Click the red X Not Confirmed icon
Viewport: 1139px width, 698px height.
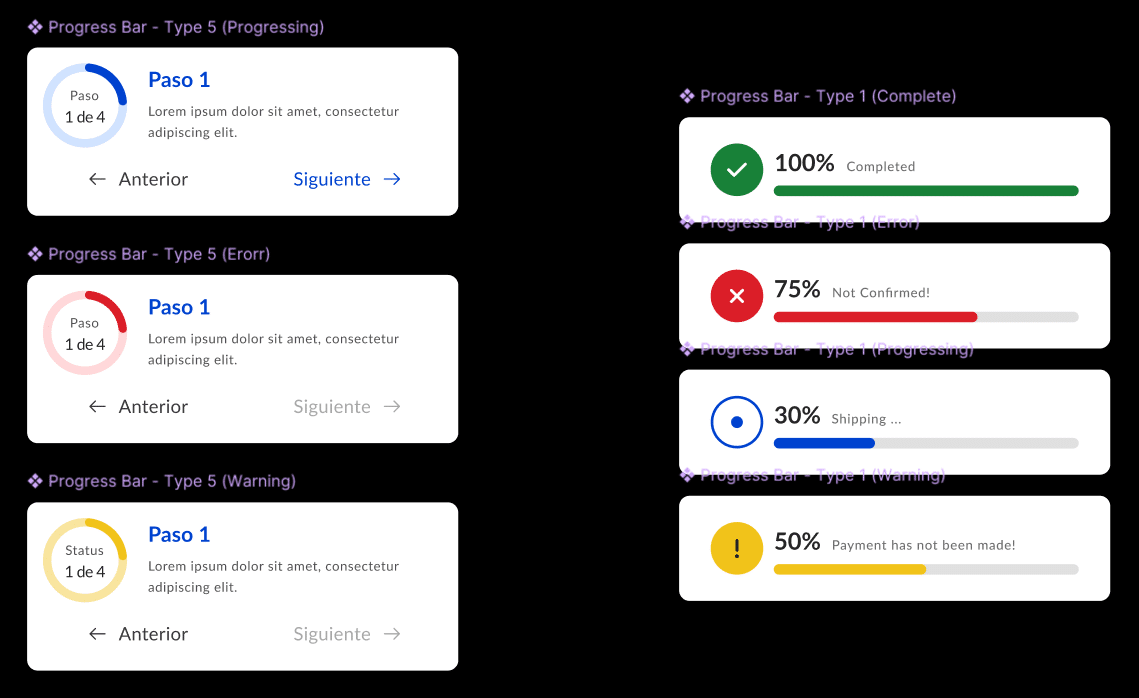pos(737,296)
